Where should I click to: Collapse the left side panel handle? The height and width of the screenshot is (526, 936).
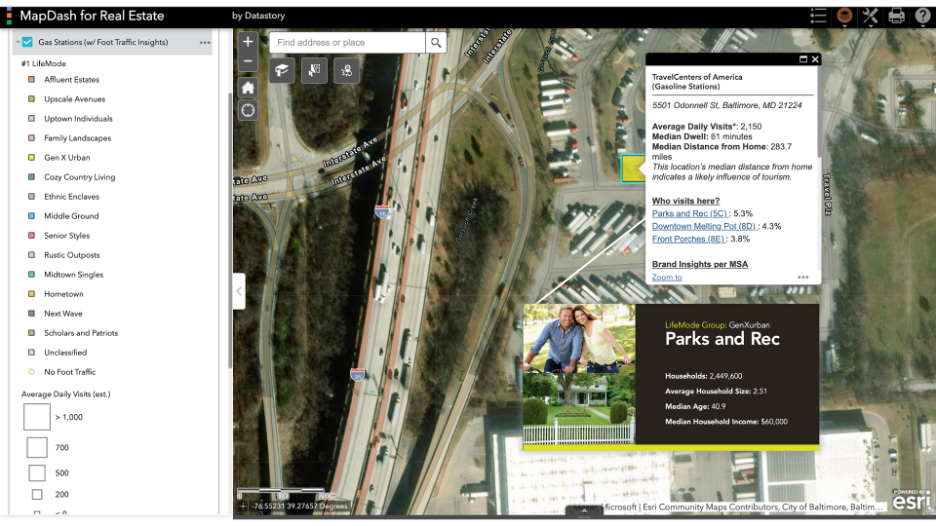(239, 291)
